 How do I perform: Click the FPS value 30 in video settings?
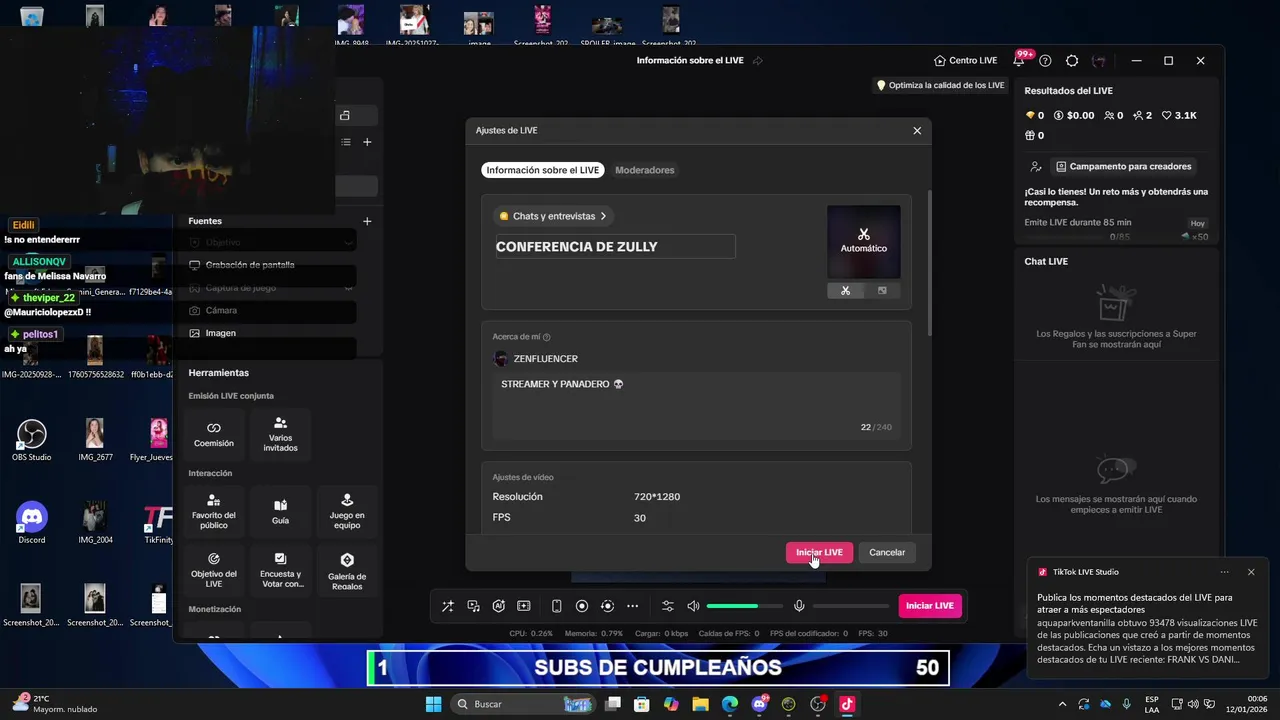tap(640, 518)
